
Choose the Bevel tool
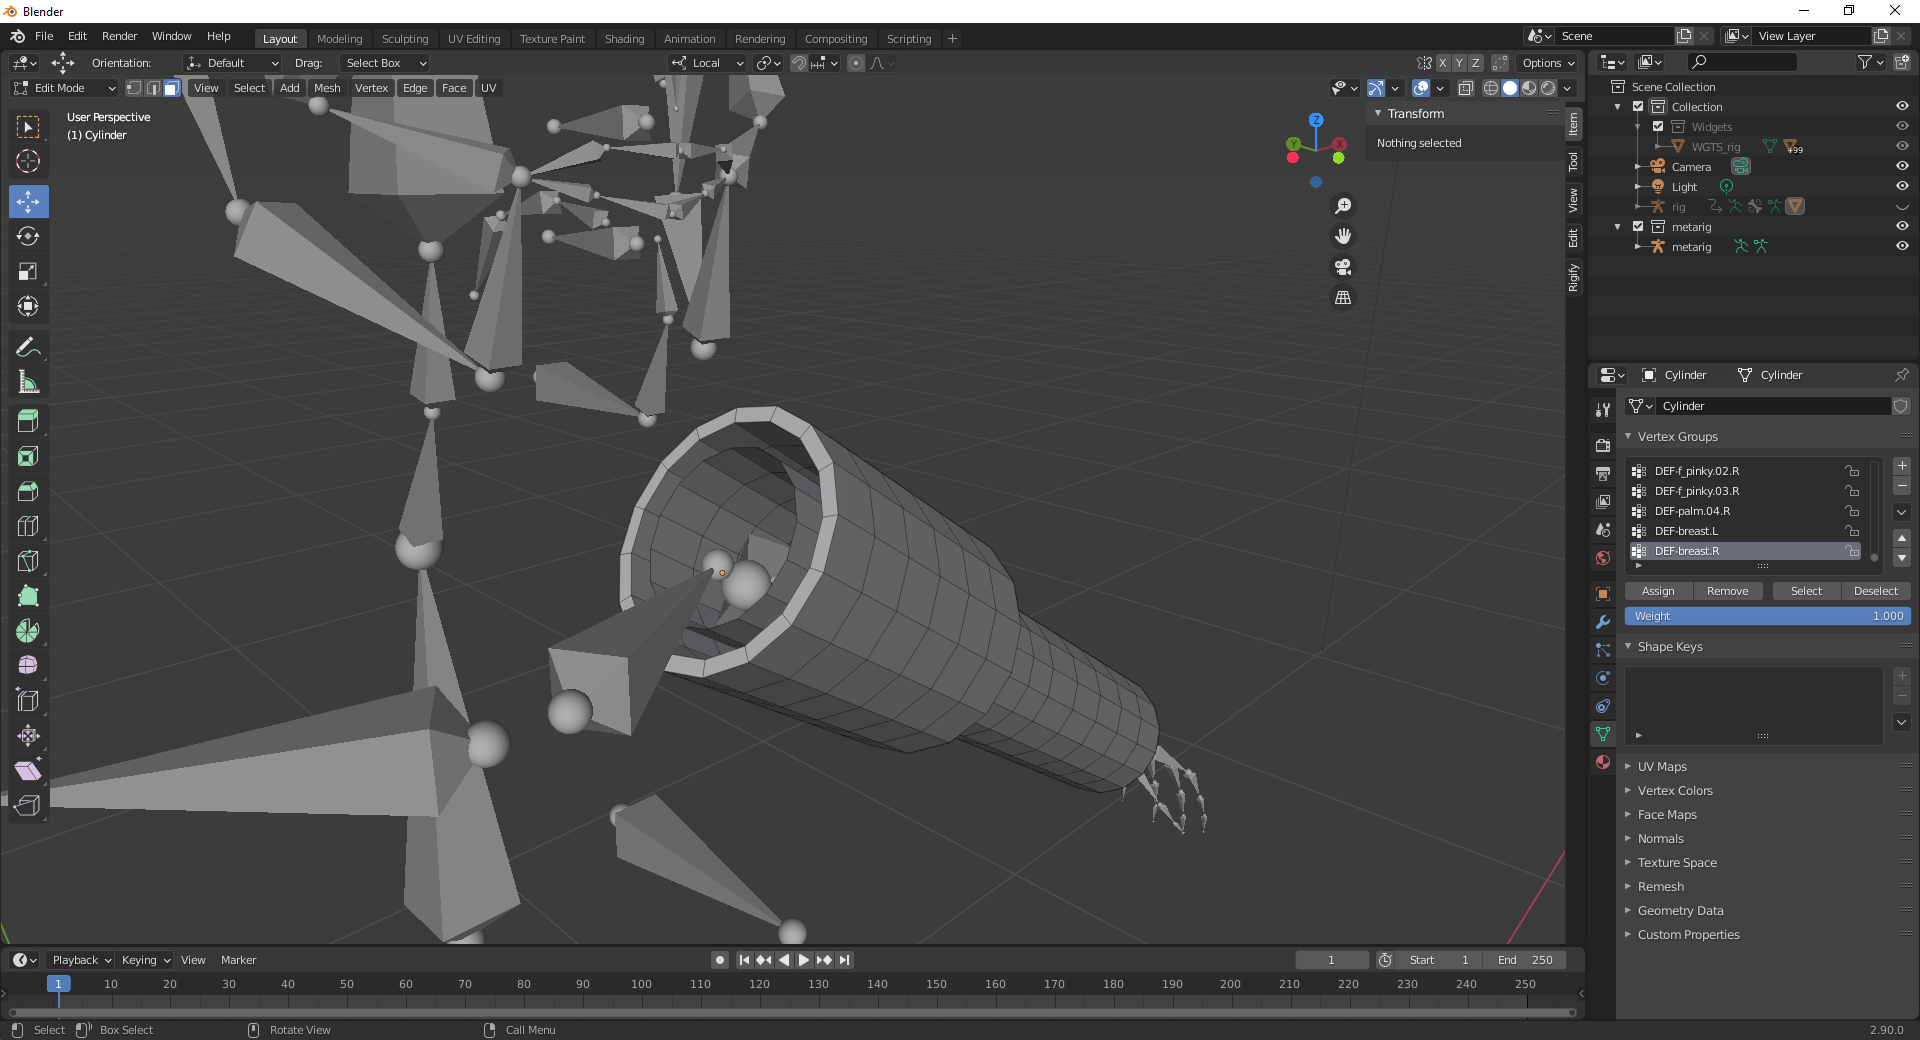(28, 491)
